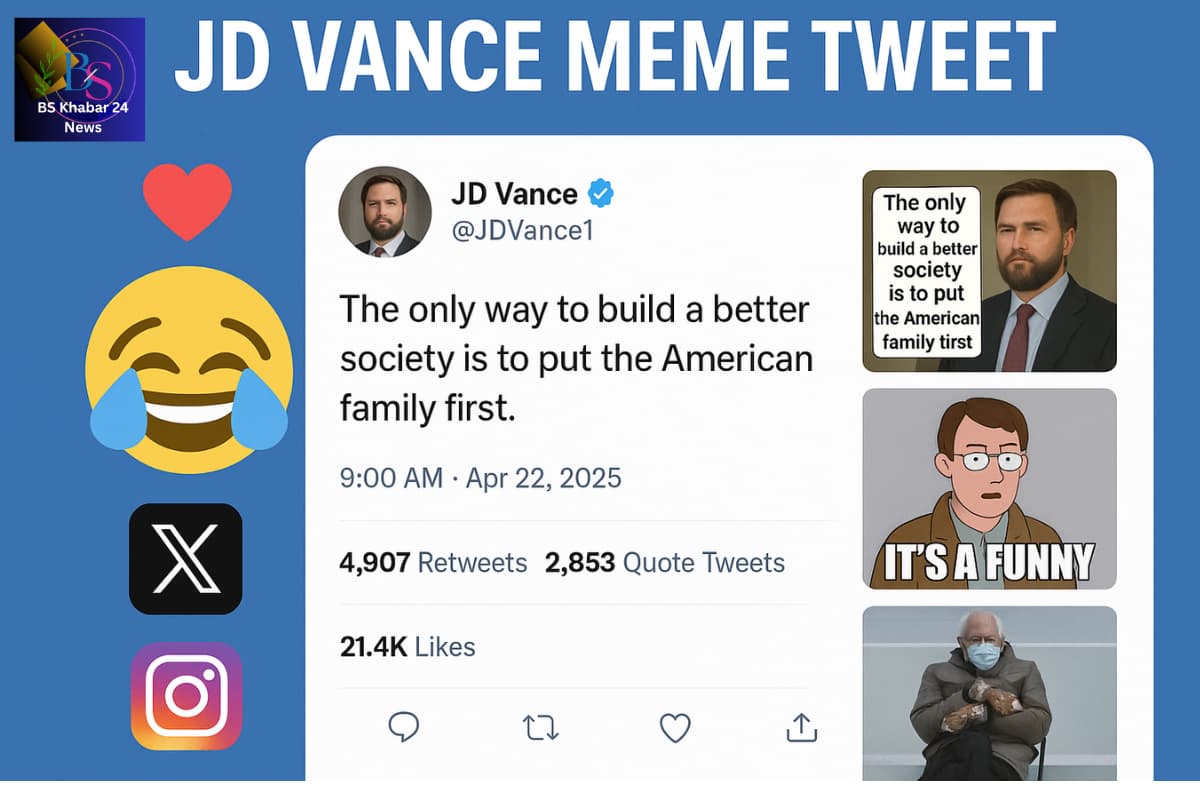The height and width of the screenshot is (800, 1200).
Task: Select the JD VANCE MEME TWEET header text
Action: (x=610, y=57)
